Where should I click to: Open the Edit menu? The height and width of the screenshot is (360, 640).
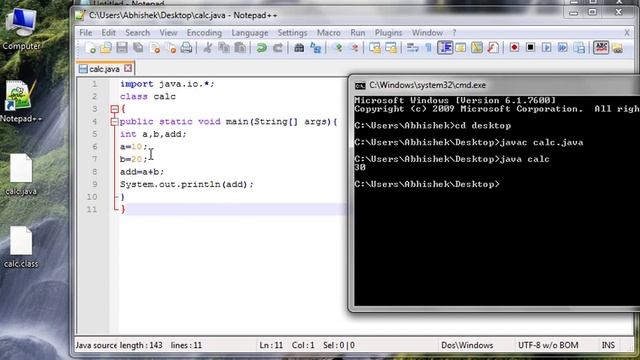(109, 33)
